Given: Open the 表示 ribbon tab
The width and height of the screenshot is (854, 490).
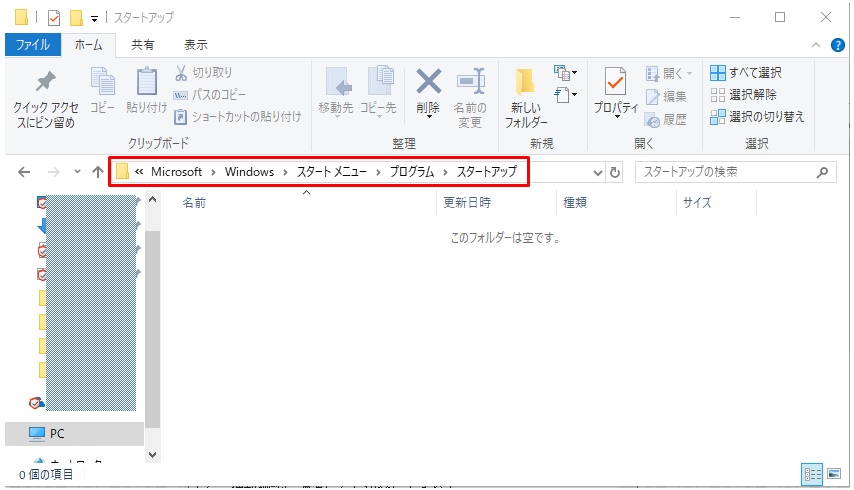Looking at the screenshot, I should click(196, 45).
